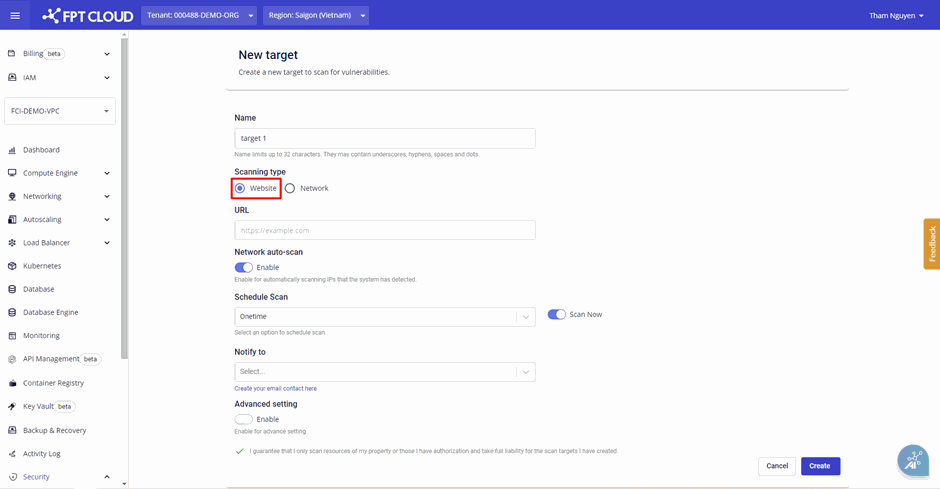Click the Database cylinder icon
This screenshot has height=489, width=940.
pyautogui.click(x=11, y=289)
